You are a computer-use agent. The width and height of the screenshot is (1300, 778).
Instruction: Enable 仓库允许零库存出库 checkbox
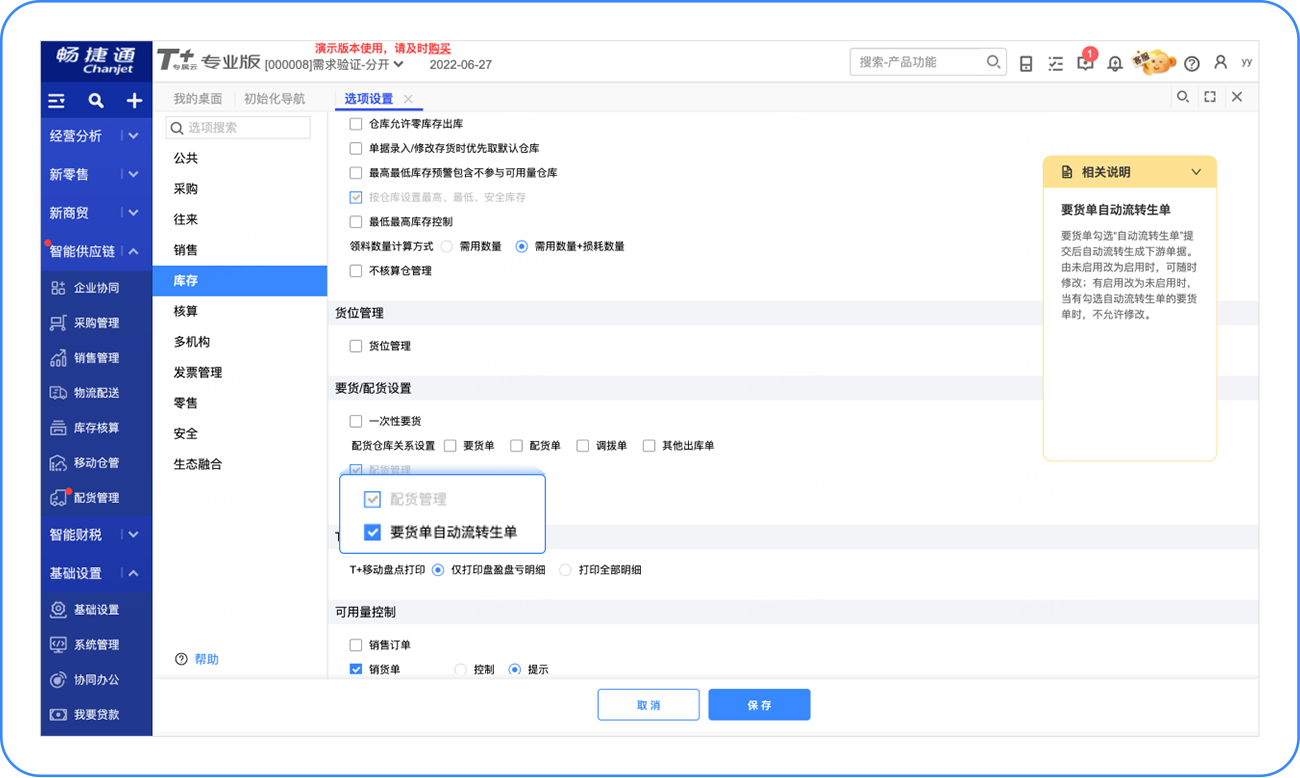tap(356, 124)
